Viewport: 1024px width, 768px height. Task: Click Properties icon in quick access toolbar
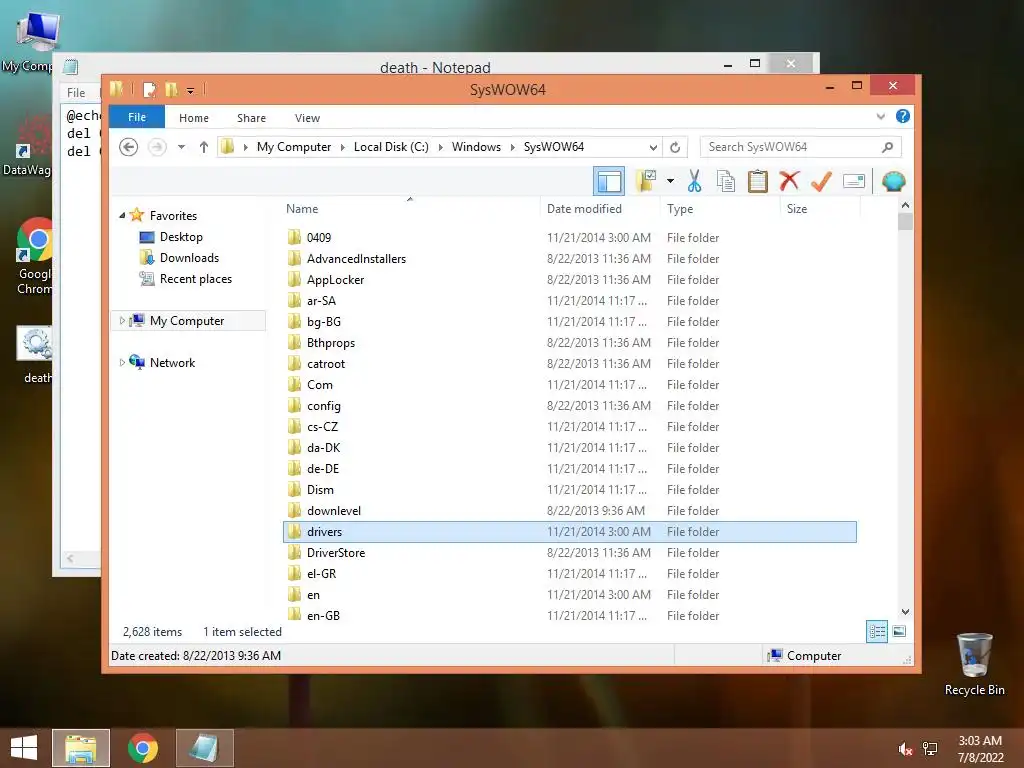(x=150, y=89)
